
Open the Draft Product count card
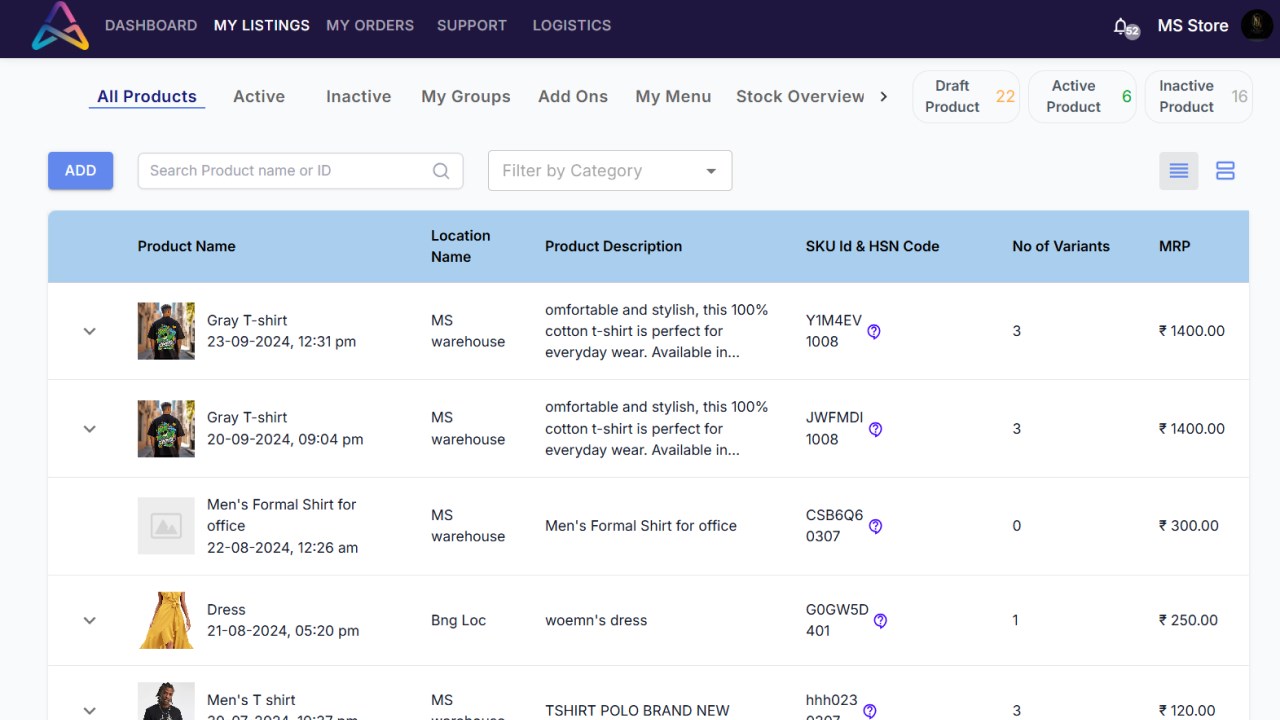click(x=966, y=97)
